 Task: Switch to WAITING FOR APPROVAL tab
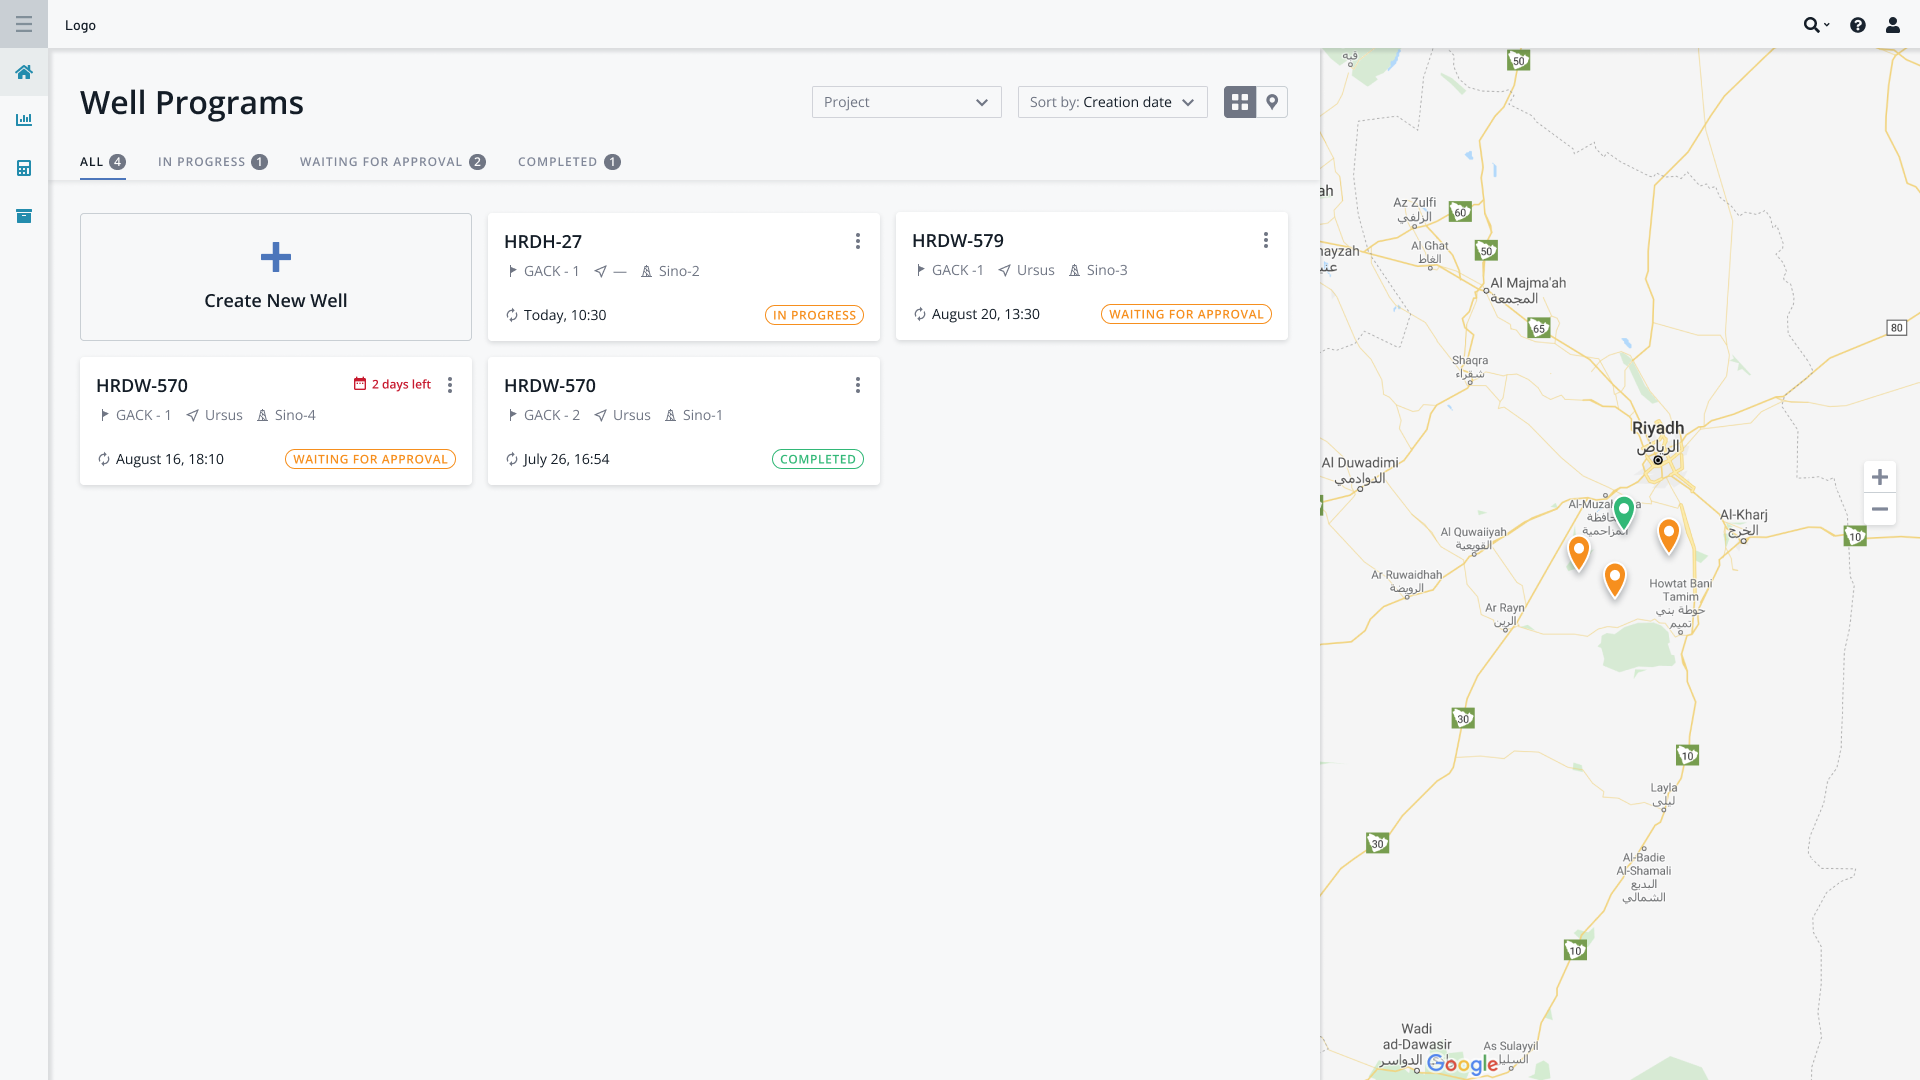click(x=393, y=162)
